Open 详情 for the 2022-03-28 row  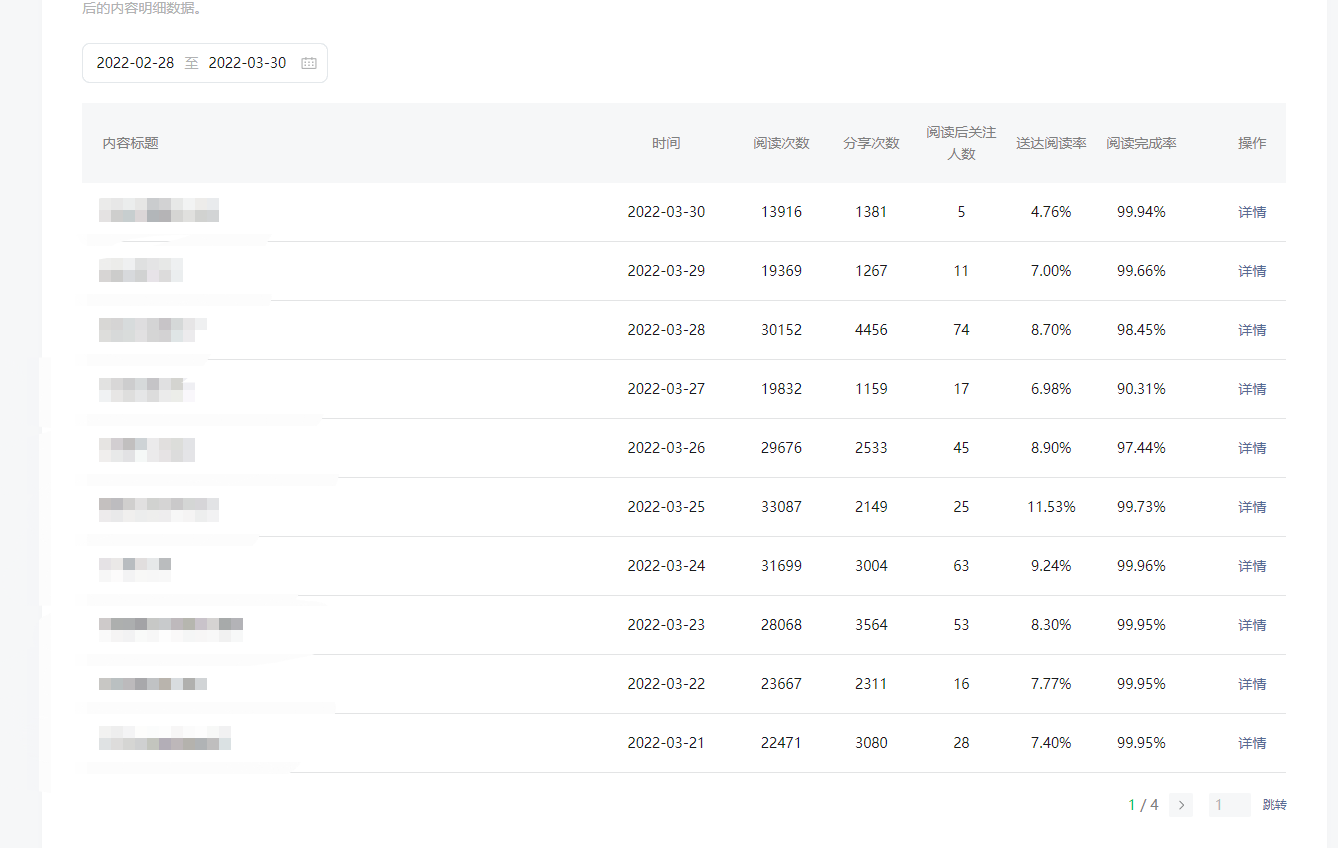coord(1252,330)
